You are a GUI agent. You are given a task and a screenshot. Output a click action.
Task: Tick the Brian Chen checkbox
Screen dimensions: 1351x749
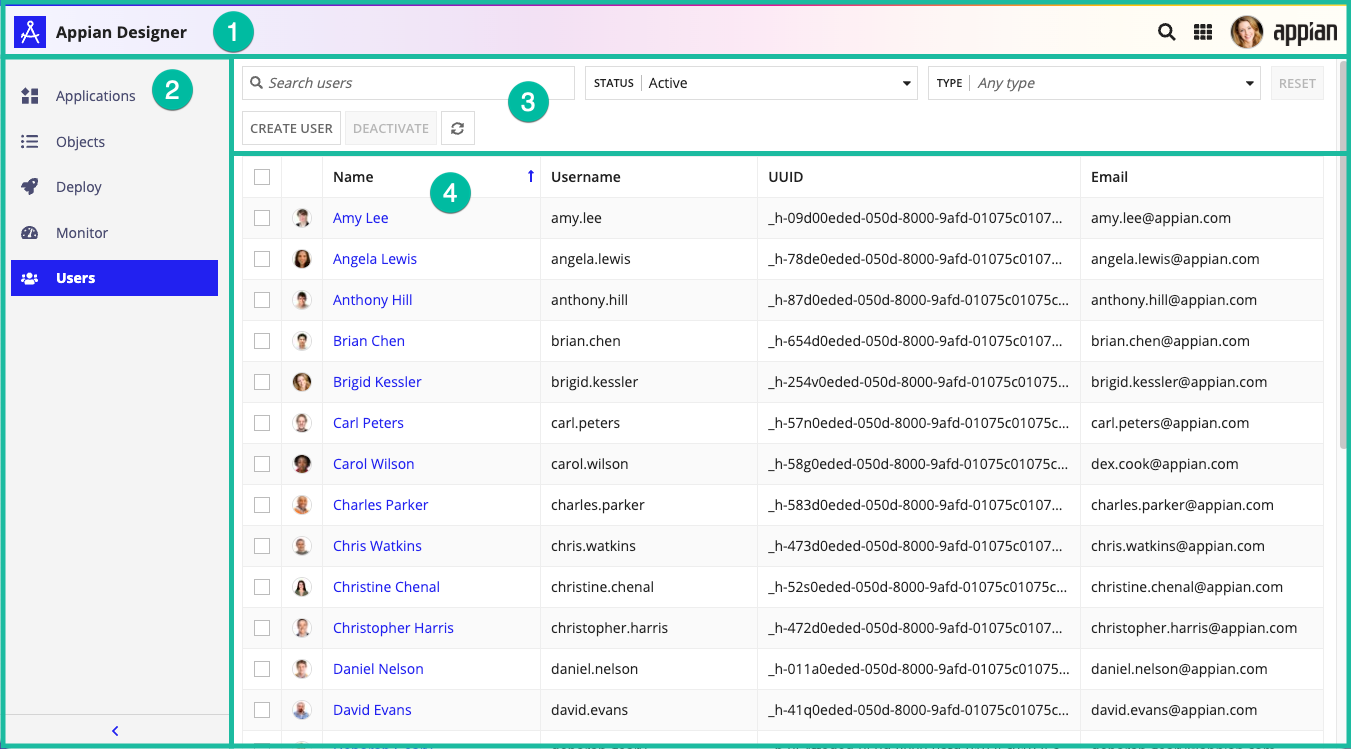(x=262, y=341)
